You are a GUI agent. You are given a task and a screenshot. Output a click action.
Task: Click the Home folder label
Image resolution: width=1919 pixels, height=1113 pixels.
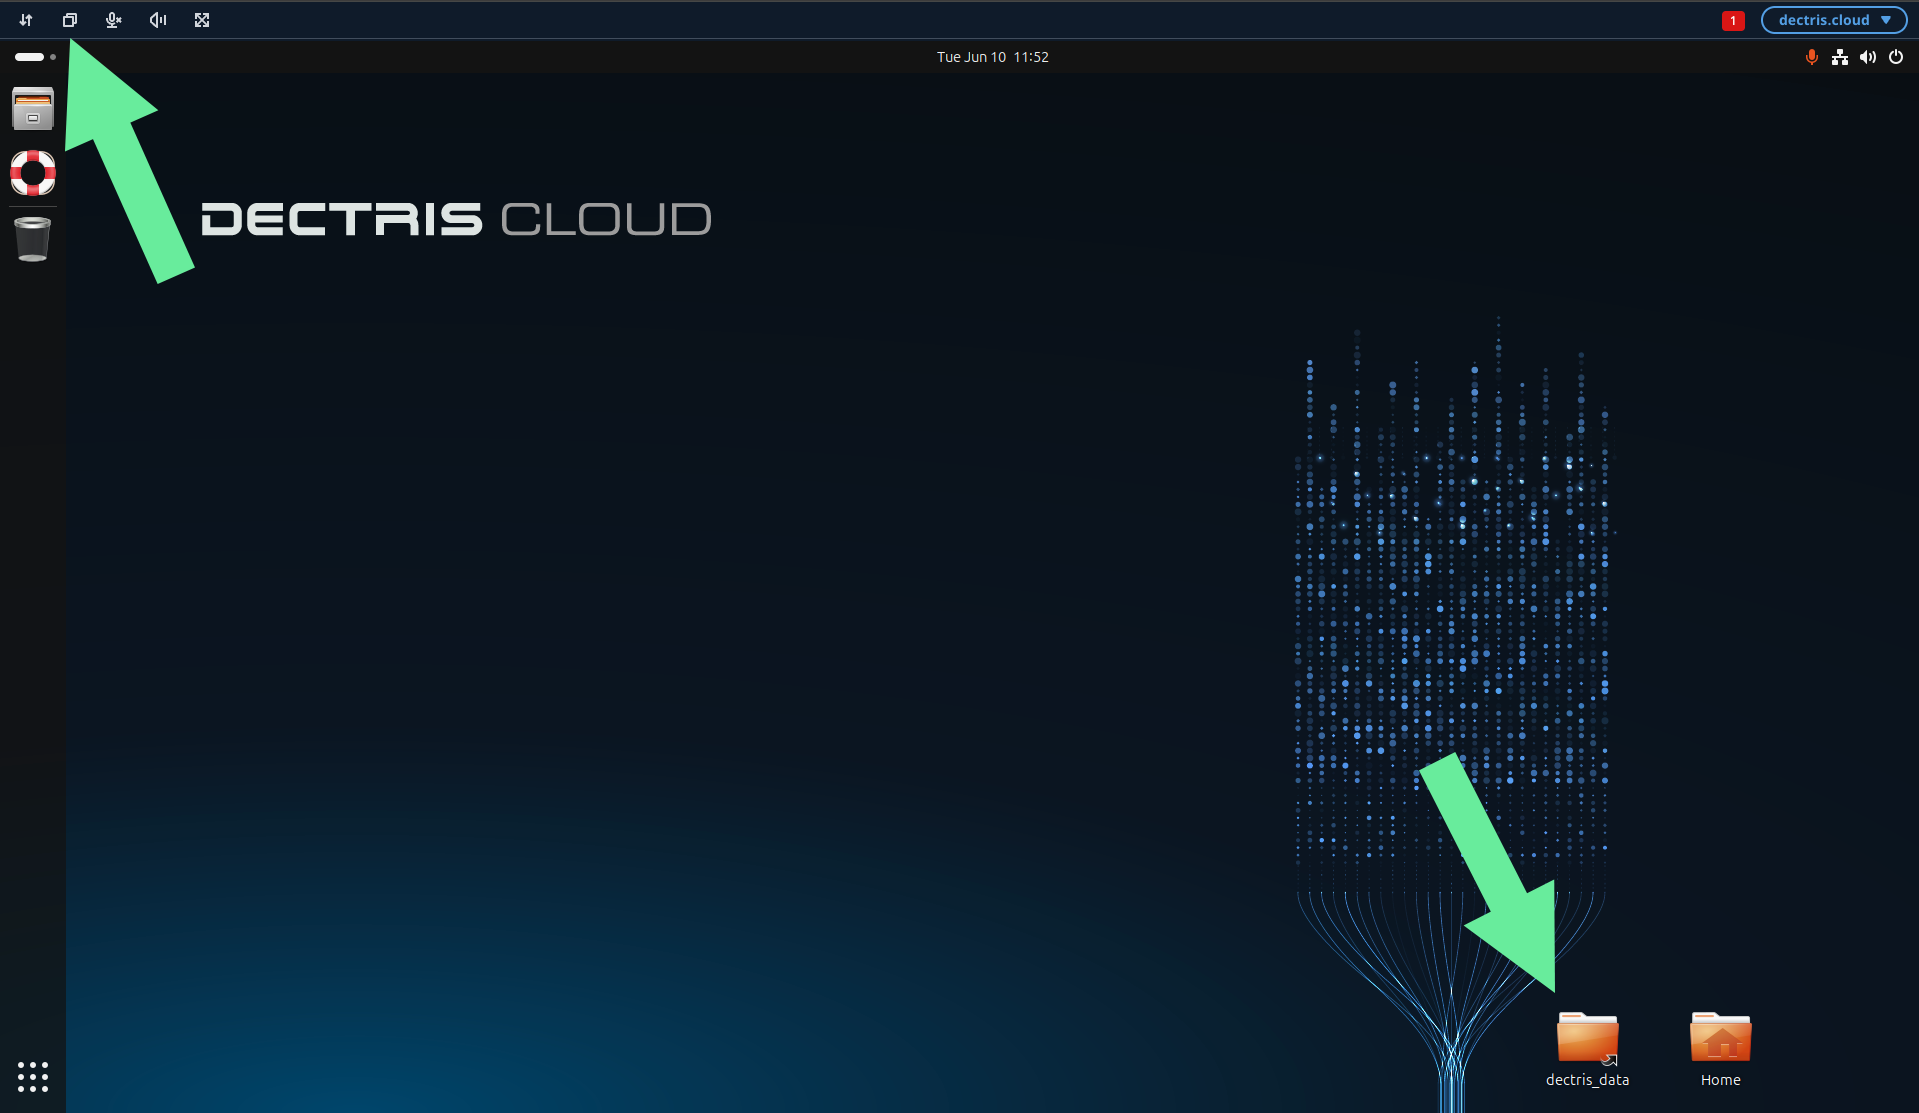1720,1080
